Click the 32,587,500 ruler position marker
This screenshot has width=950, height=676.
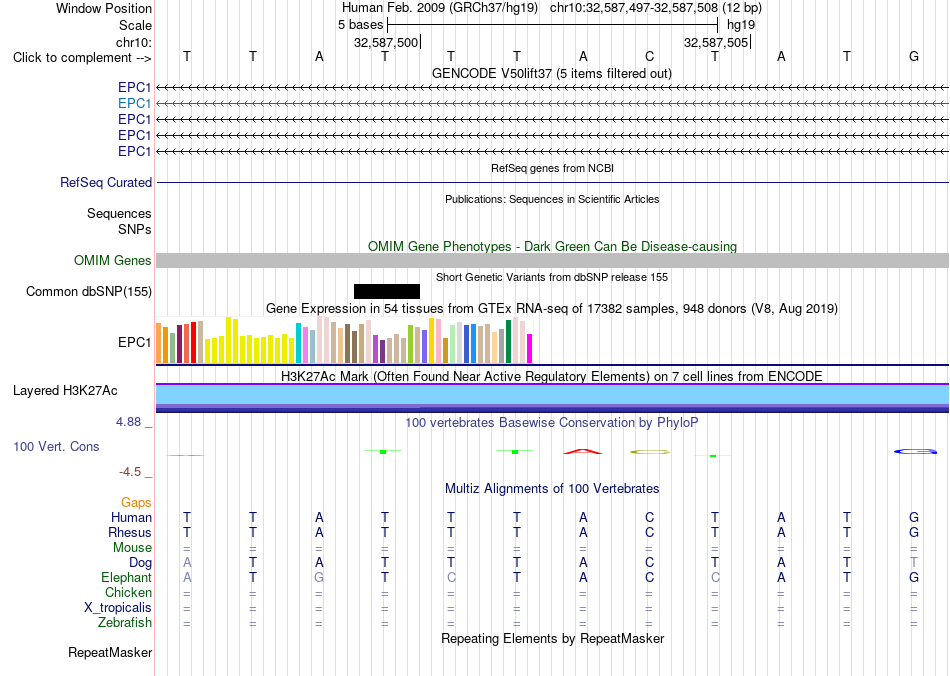pos(387,42)
